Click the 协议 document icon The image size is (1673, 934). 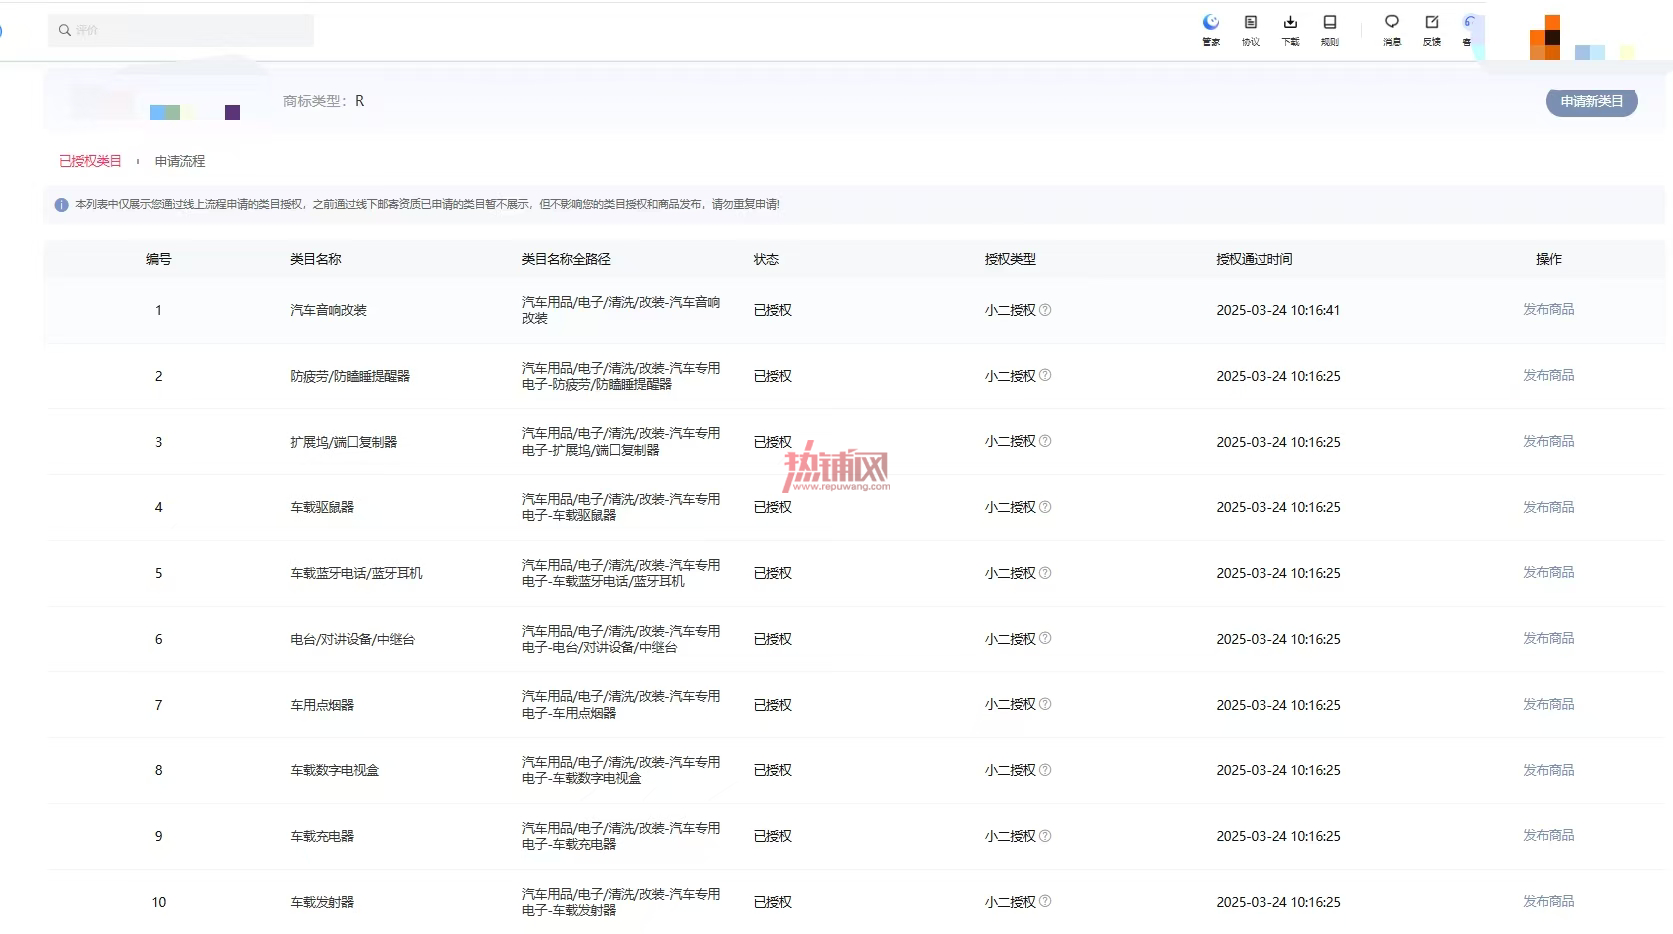tap(1250, 22)
